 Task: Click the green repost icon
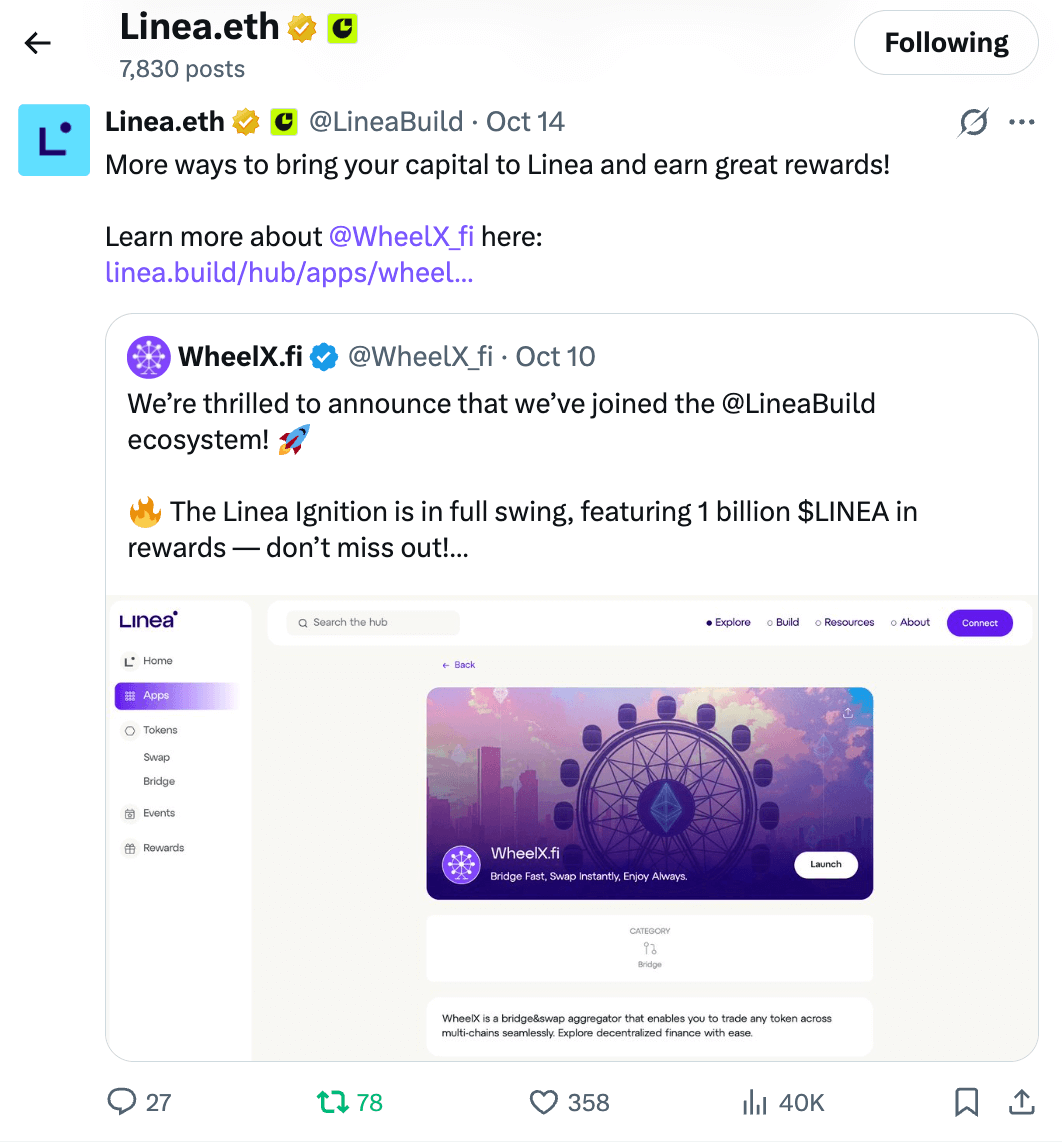332,1102
